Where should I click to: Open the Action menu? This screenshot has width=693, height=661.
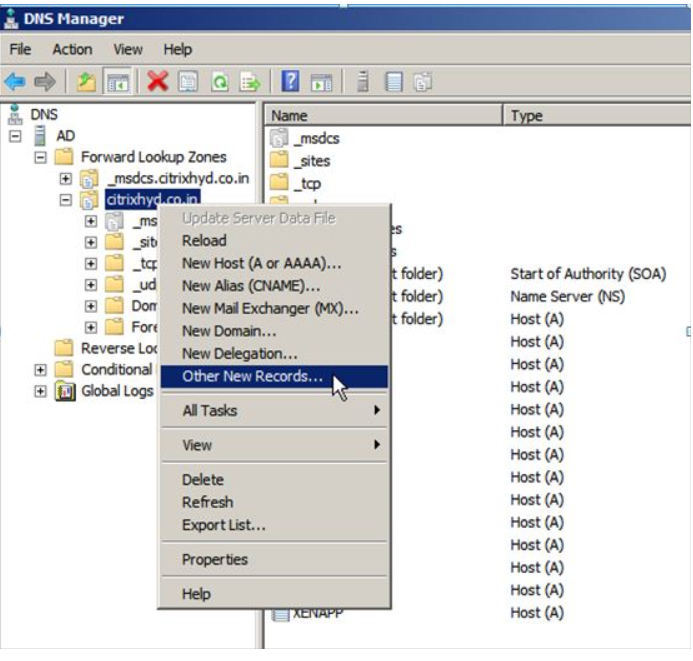click(72, 49)
